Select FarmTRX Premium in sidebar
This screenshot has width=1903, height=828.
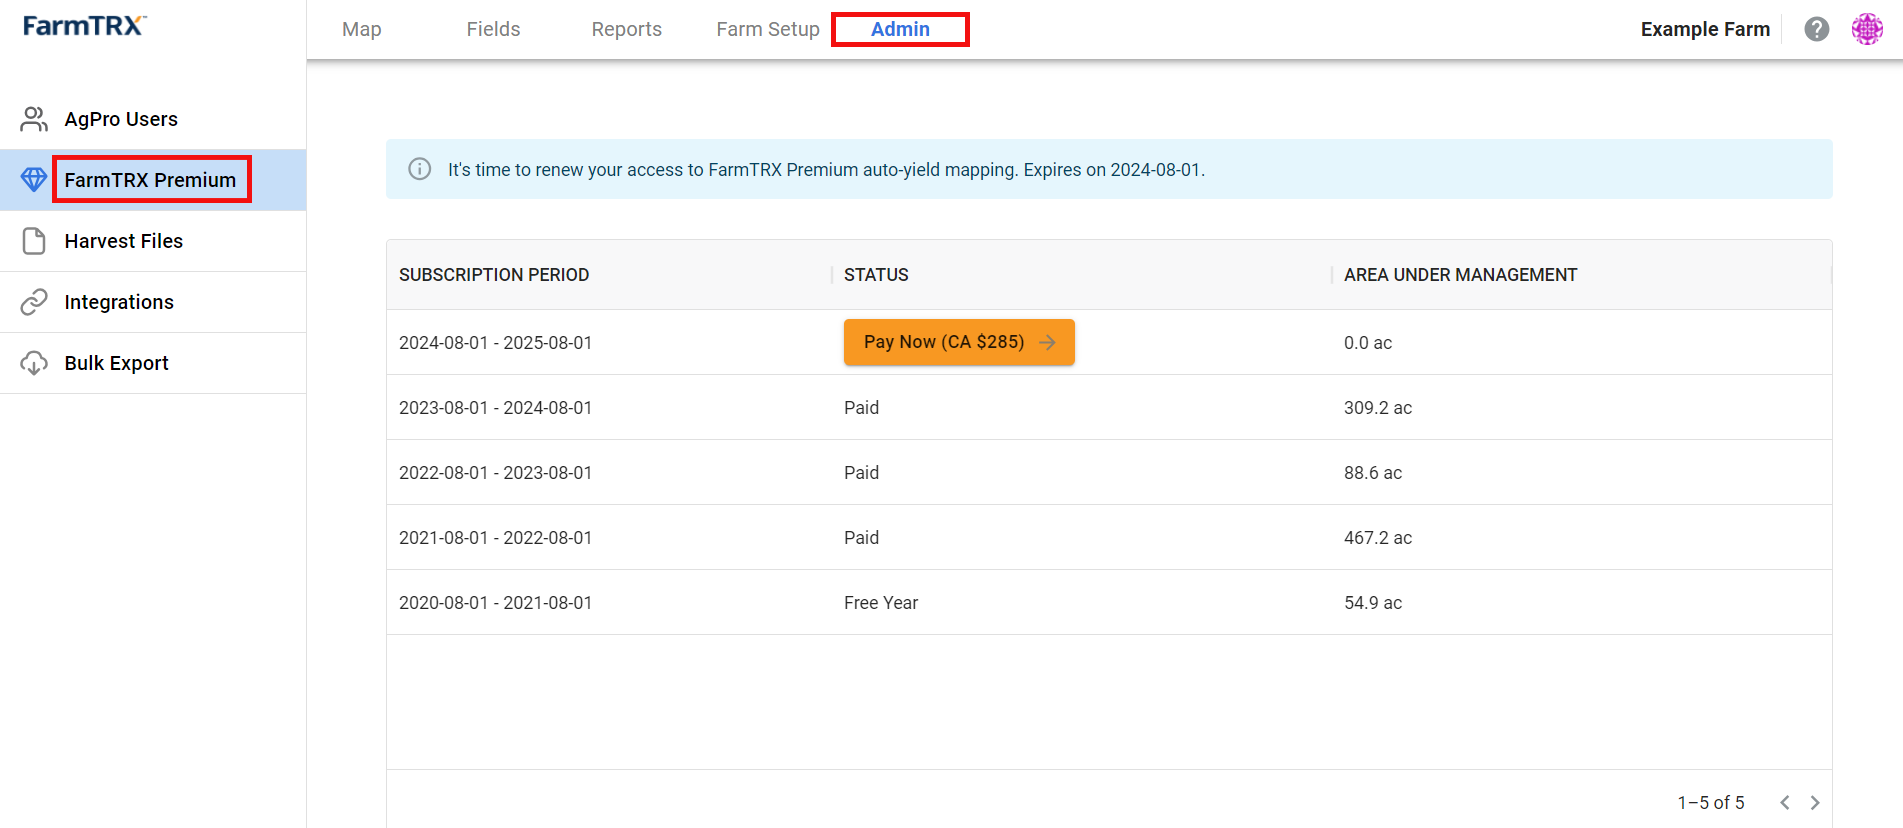pyautogui.click(x=153, y=180)
